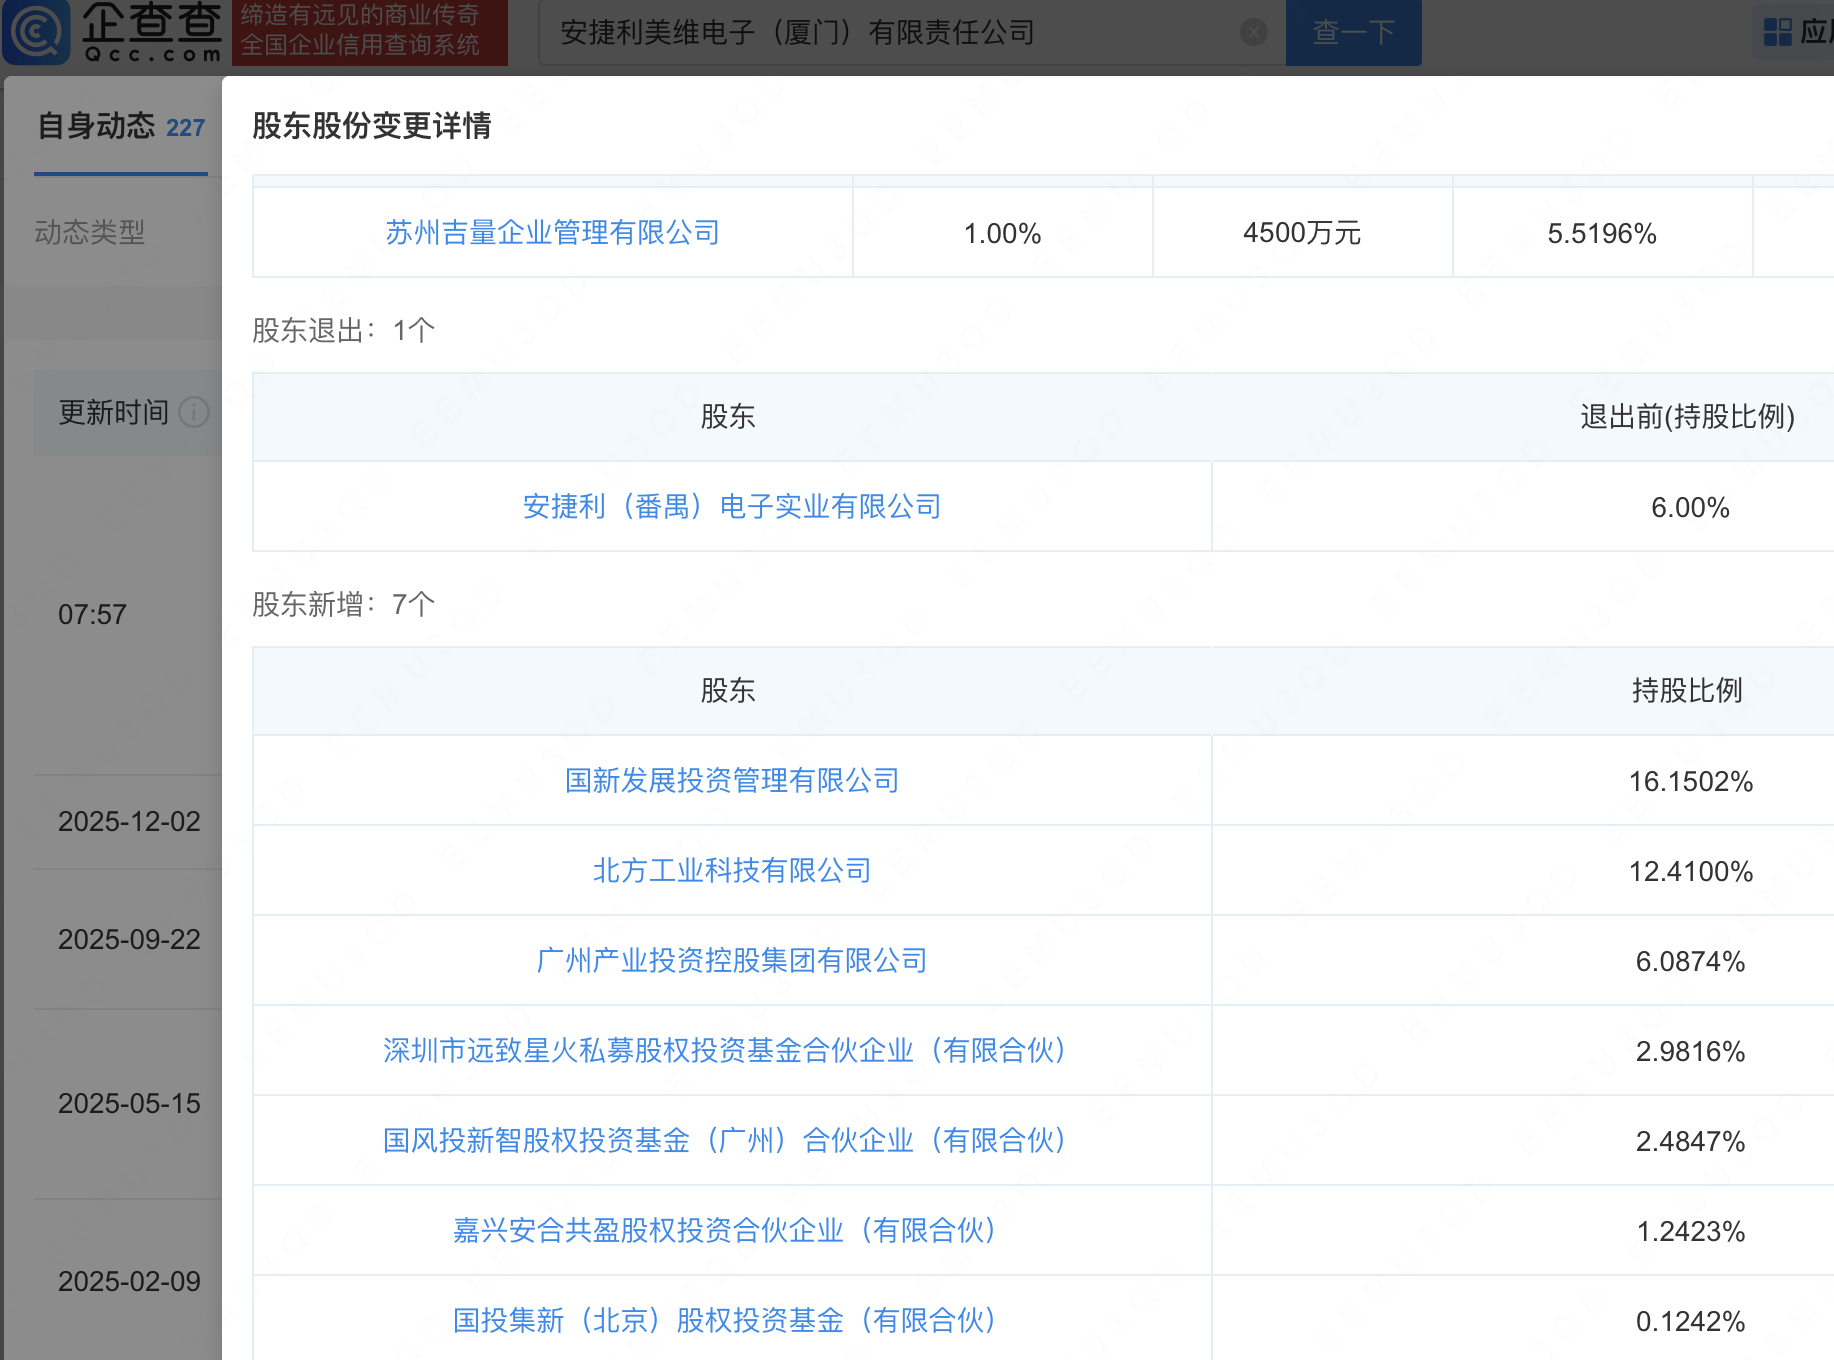Screen dimensions: 1834x1360
Task: Open the 安捷利（番禺）电子实业有限公司 link
Action: click(730, 507)
